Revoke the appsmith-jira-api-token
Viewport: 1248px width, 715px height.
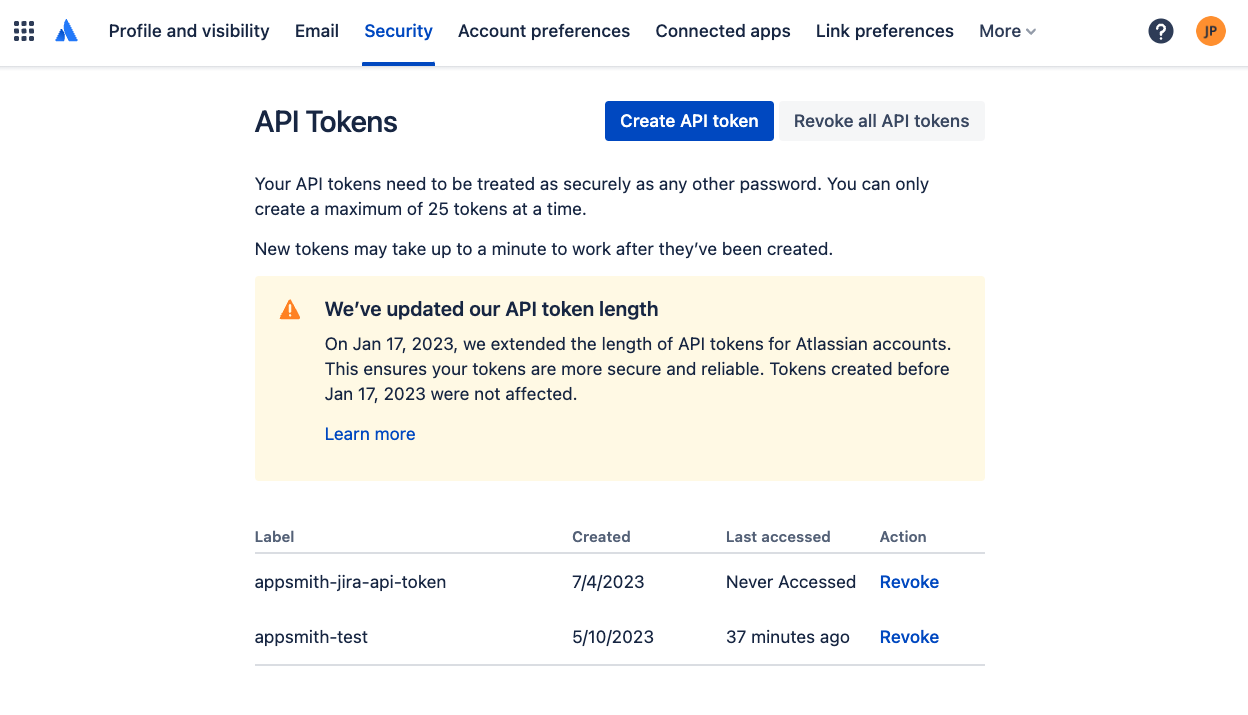tap(909, 581)
